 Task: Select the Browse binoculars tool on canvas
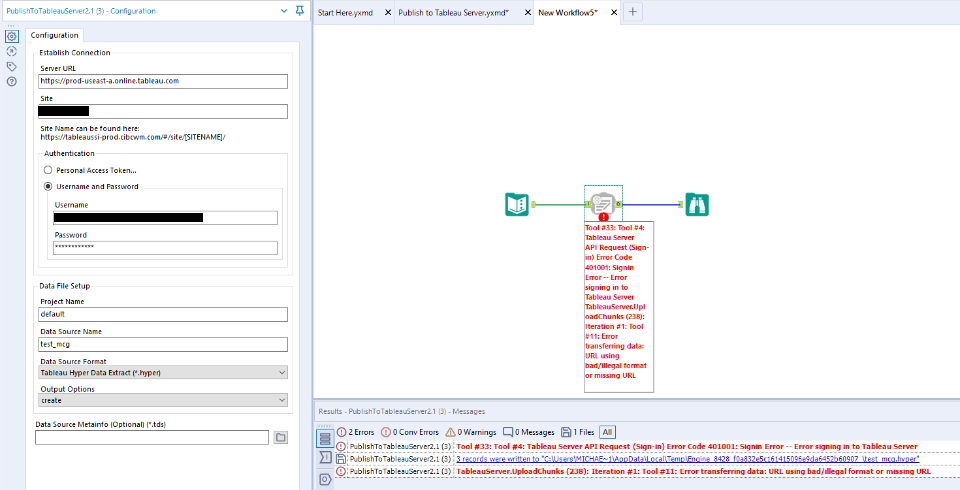(x=697, y=204)
